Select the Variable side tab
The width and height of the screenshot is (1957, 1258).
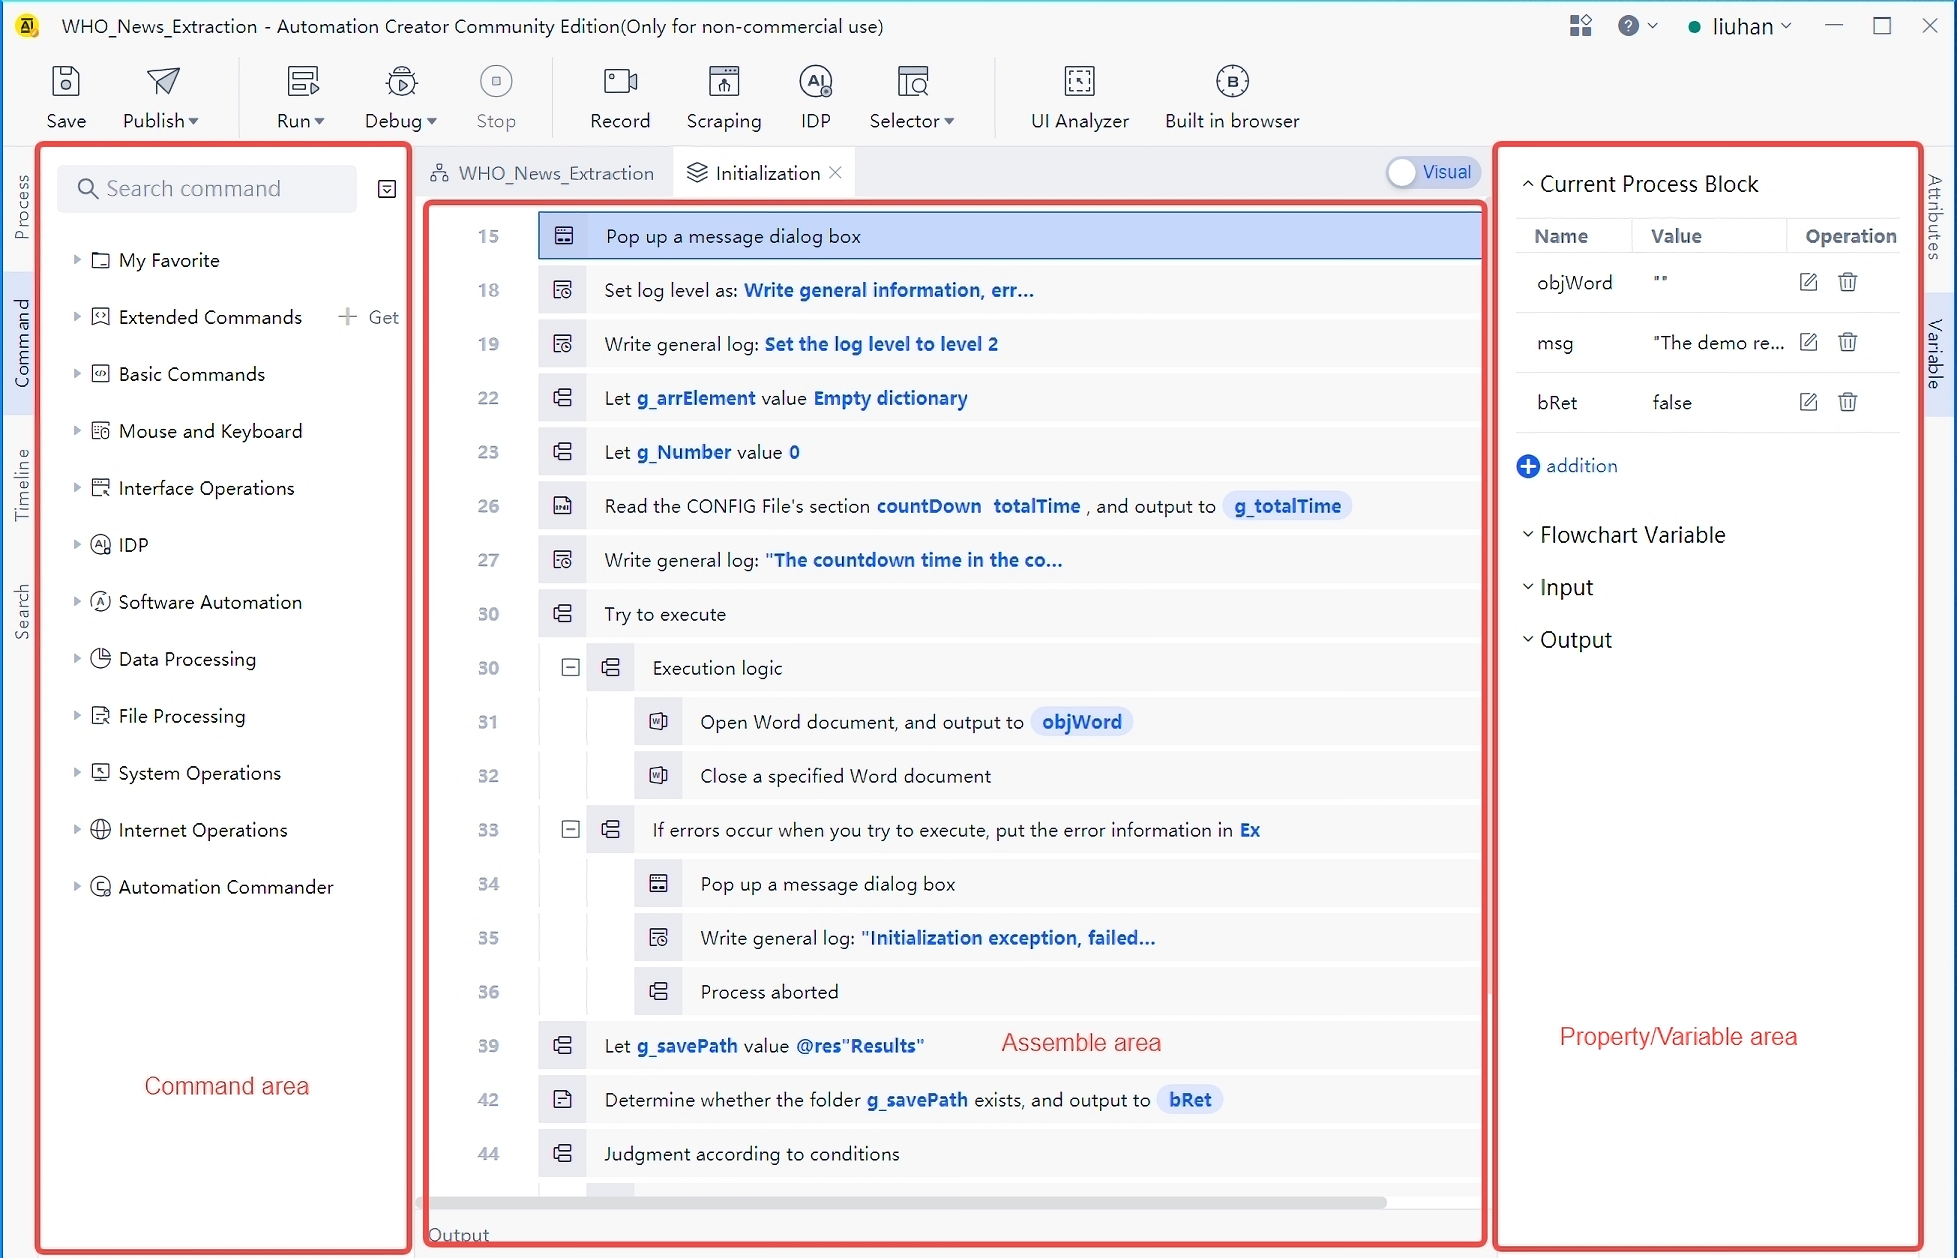(1935, 353)
